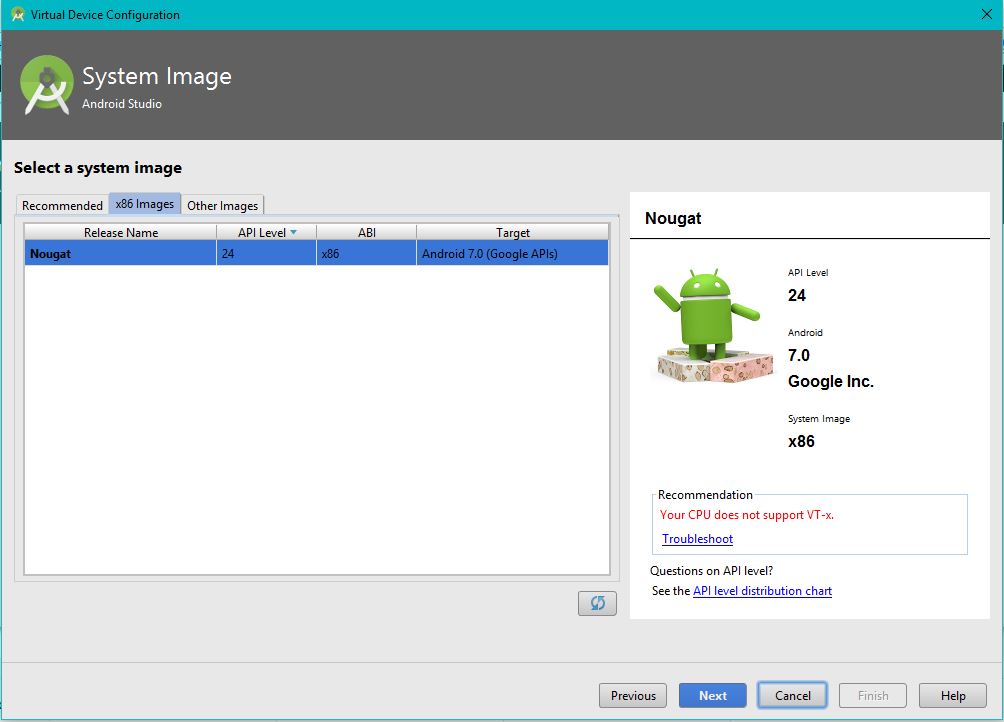The image size is (1004, 722).
Task: Click the Android Studio title bar icon
Action: point(17,14)
